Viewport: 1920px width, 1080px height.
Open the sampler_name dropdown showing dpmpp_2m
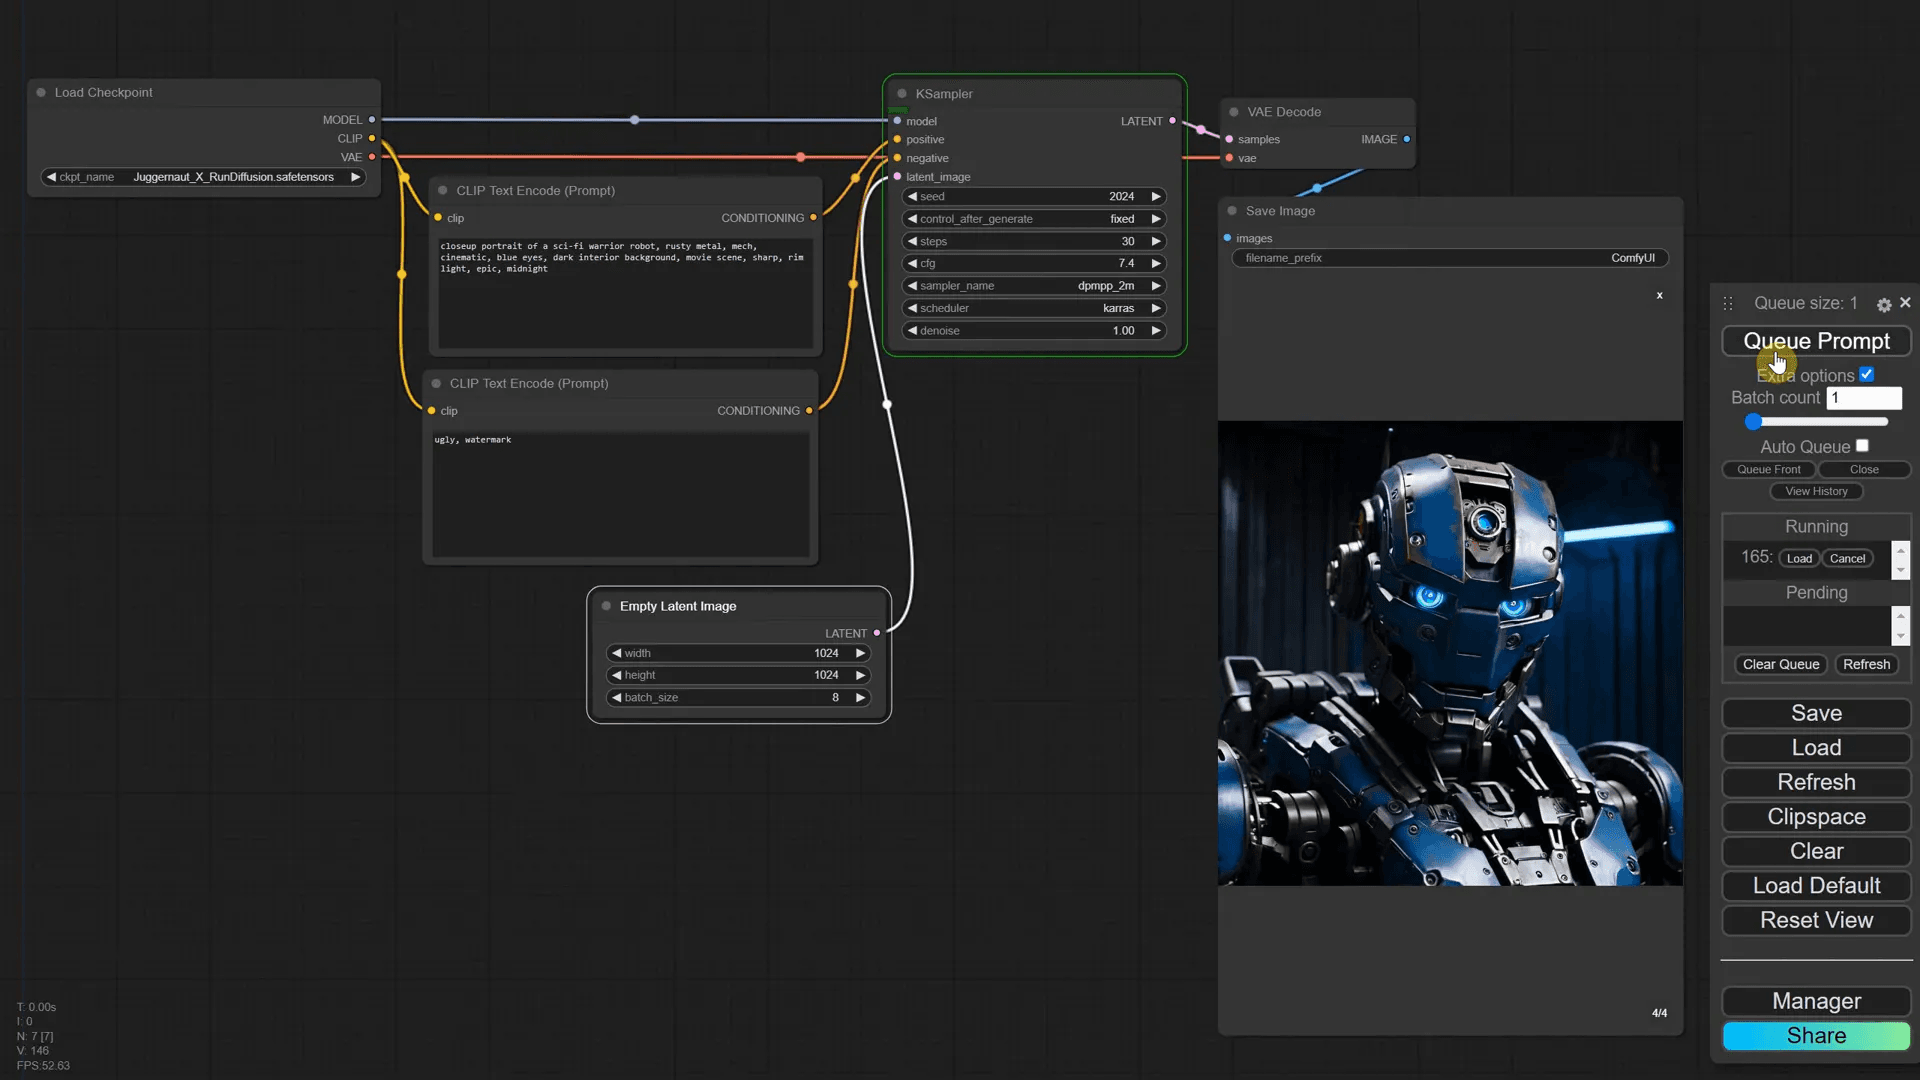(1034, 286)
